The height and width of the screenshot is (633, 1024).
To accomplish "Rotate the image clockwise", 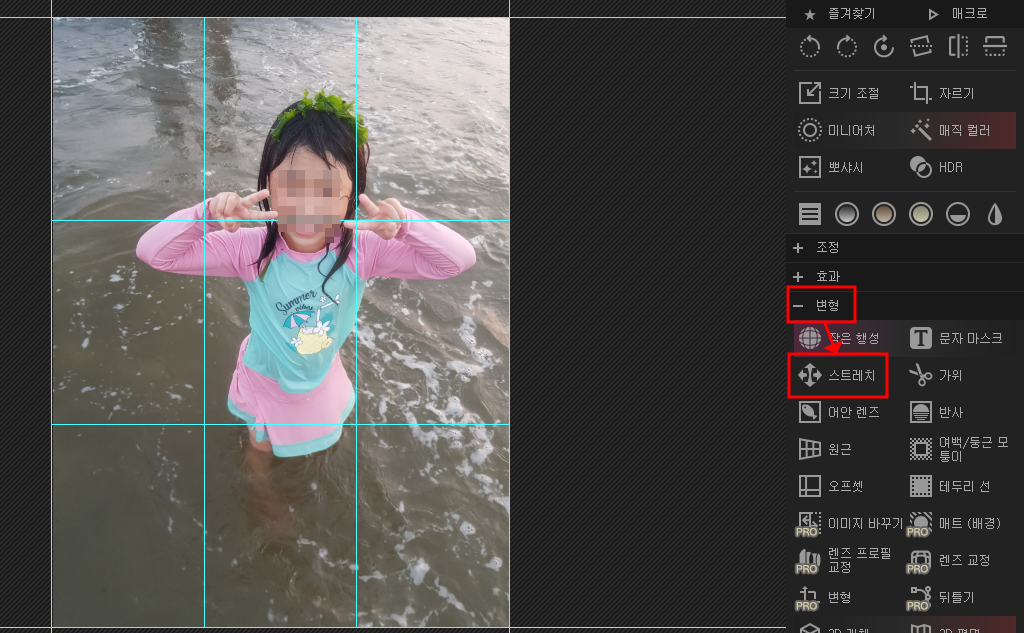I will 846,46.
